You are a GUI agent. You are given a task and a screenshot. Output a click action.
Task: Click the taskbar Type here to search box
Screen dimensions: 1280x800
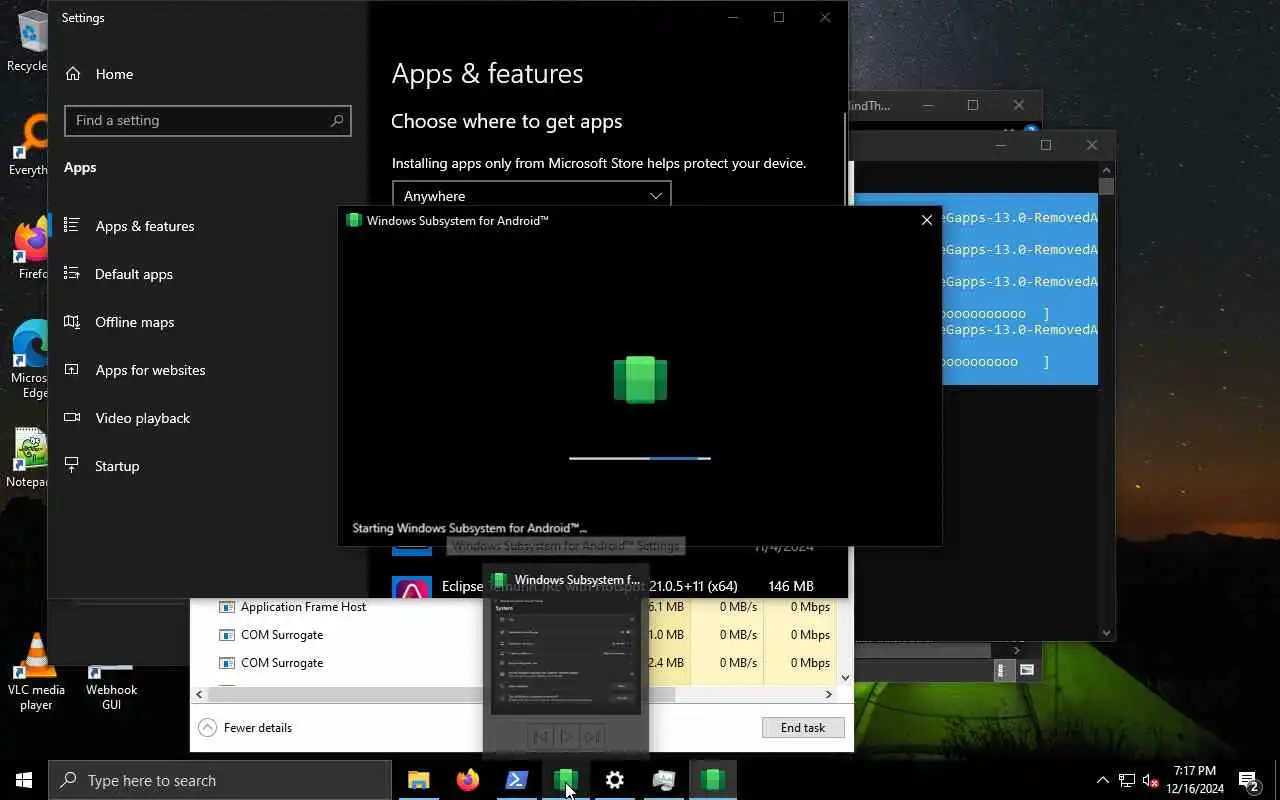coord(220,780)
